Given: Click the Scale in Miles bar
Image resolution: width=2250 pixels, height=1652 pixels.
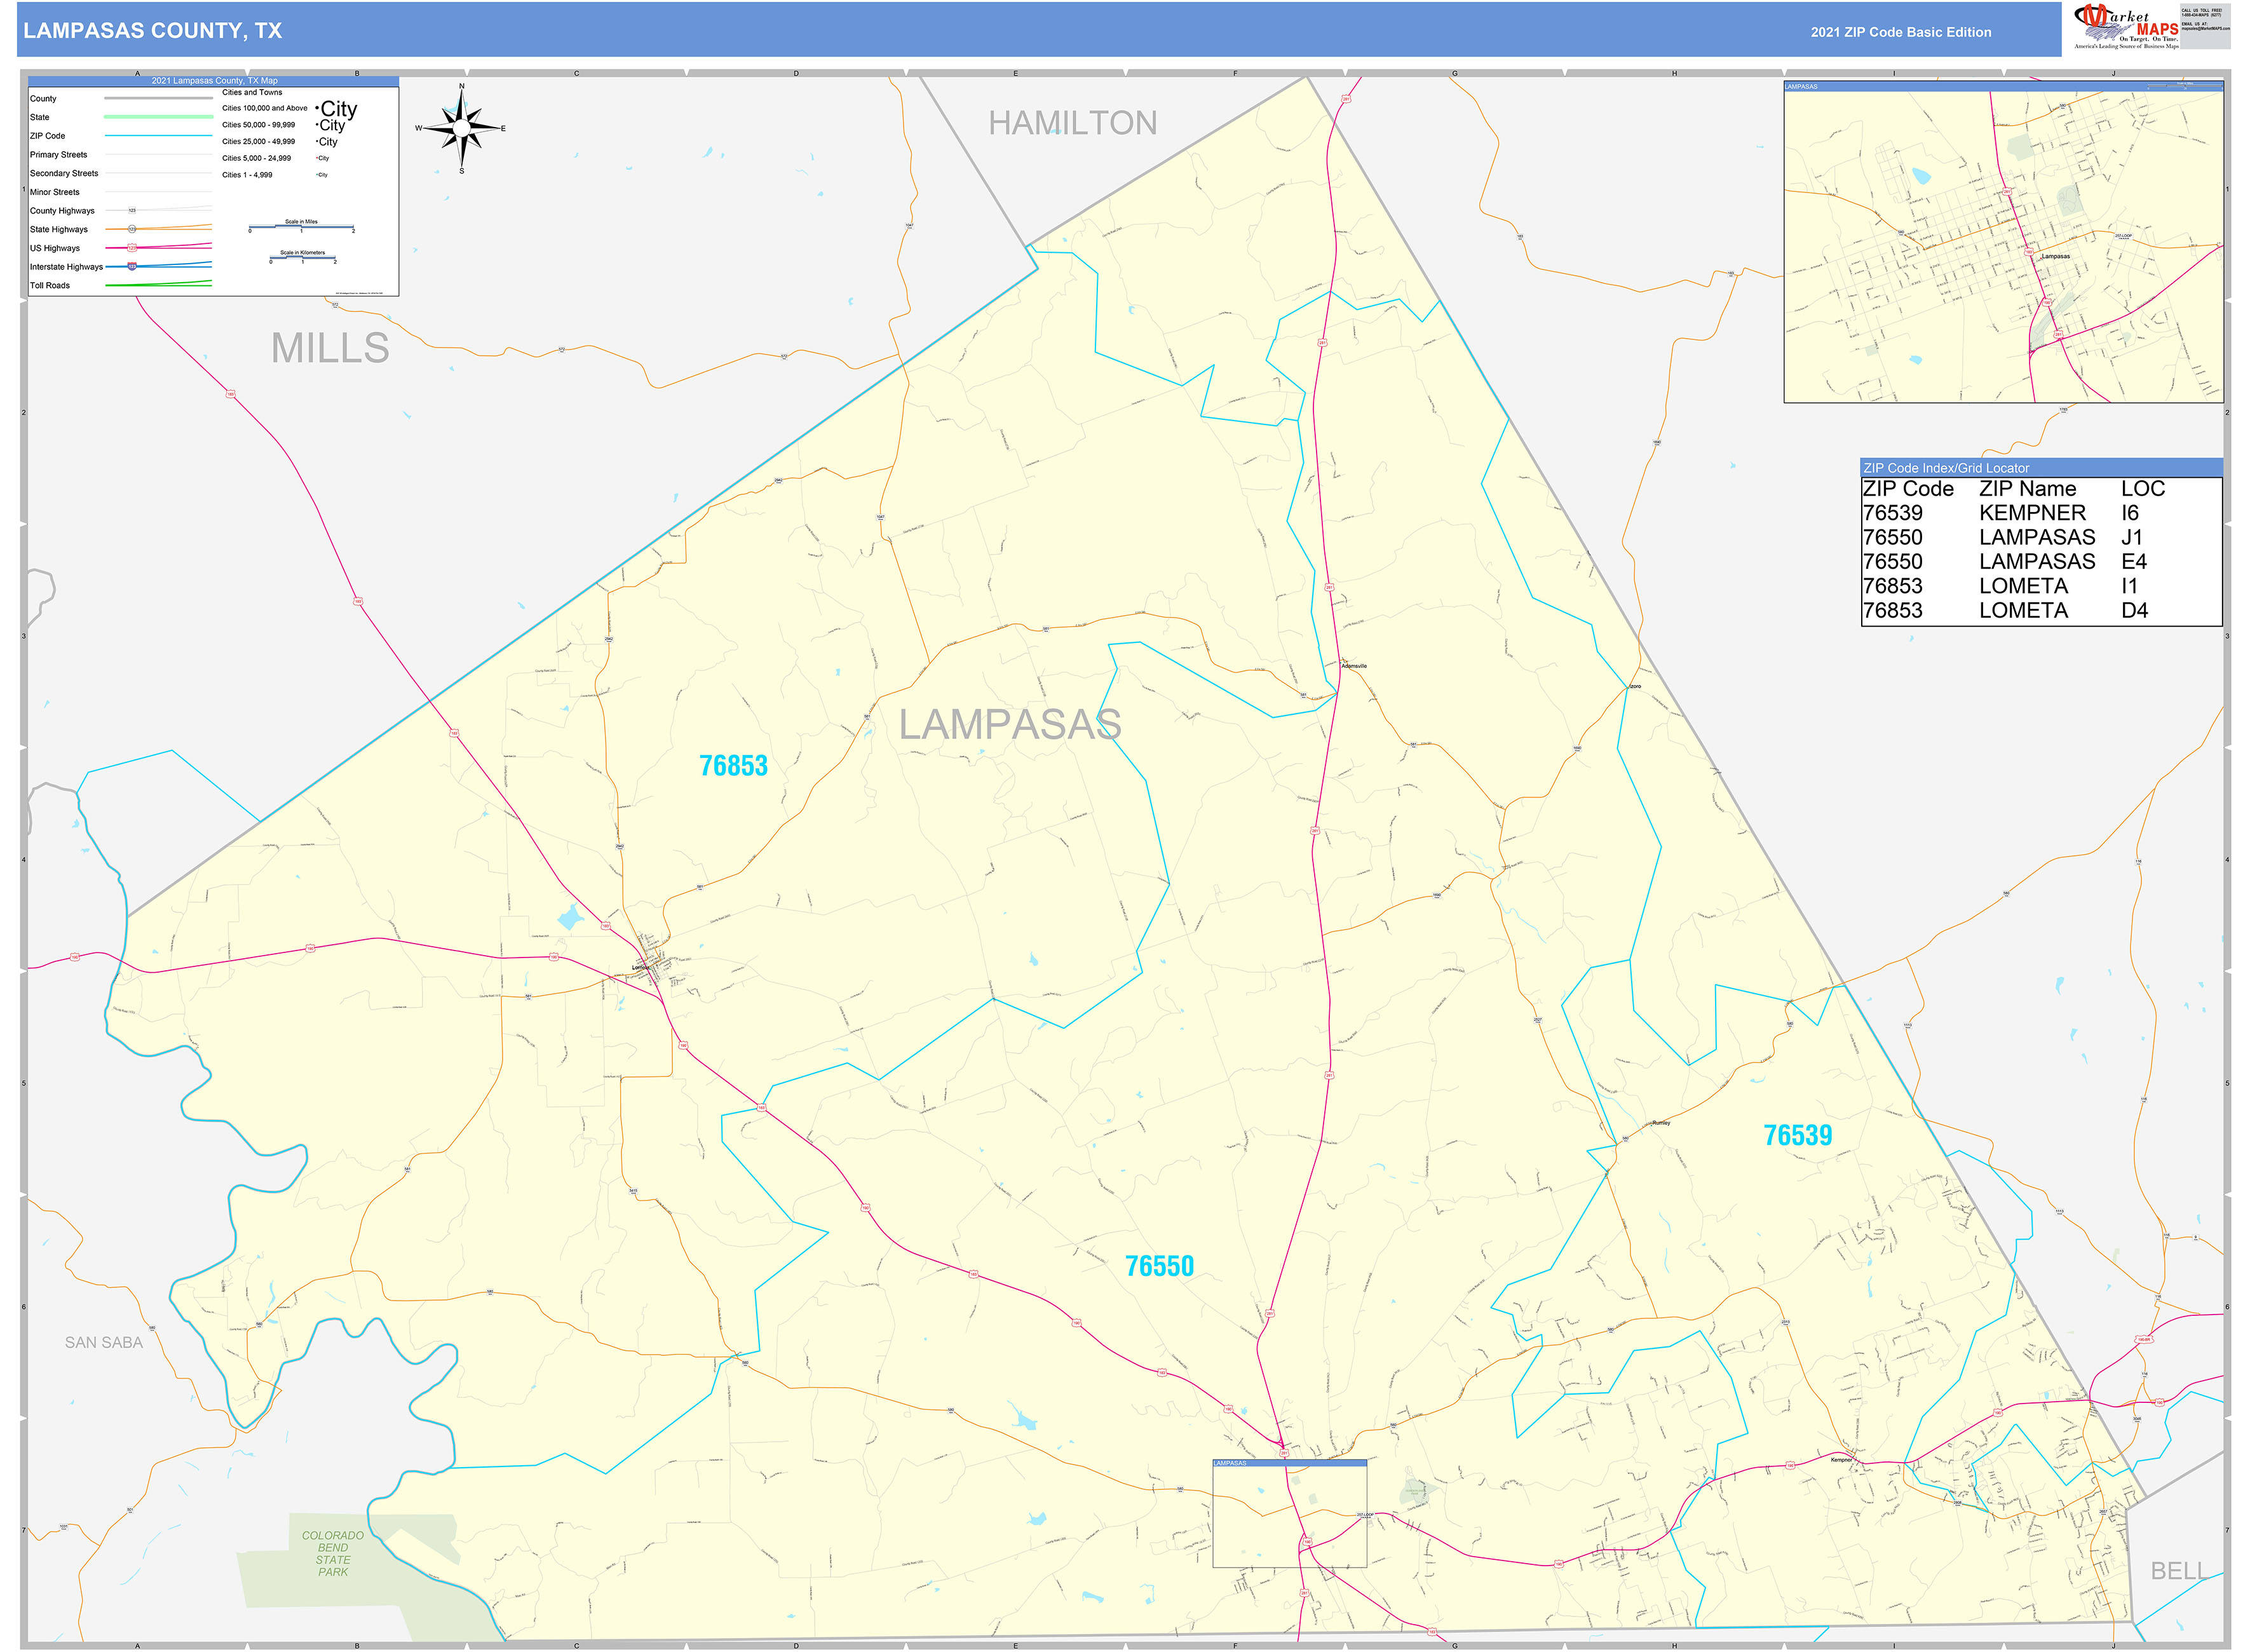Looking at the screenshot, I should 301,227.
